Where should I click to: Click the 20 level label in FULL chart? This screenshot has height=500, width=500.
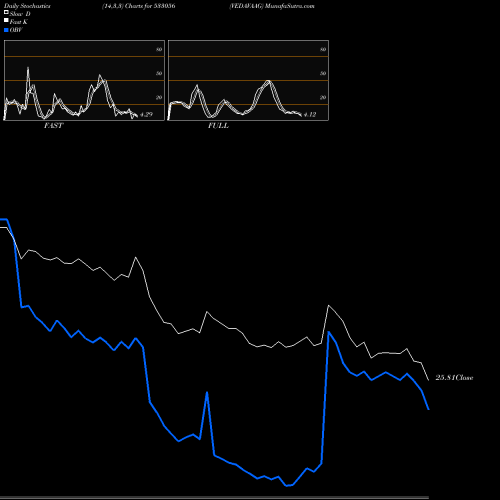tap(323, 97)
